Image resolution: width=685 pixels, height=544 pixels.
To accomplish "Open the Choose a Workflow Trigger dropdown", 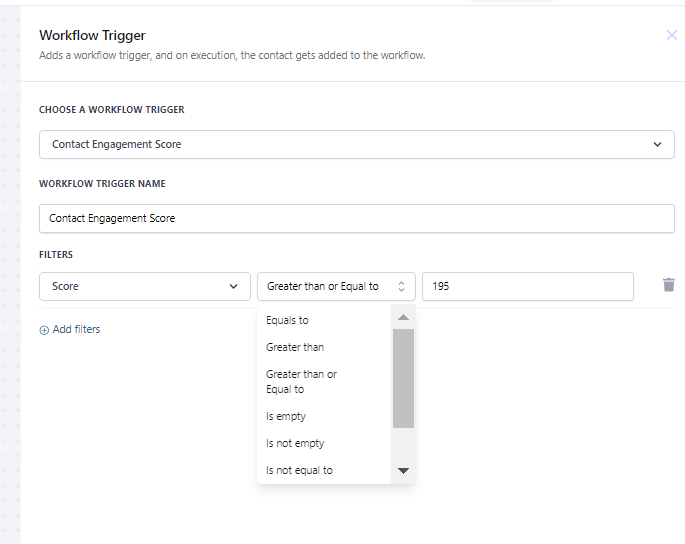I will click(x=356, y=144).
